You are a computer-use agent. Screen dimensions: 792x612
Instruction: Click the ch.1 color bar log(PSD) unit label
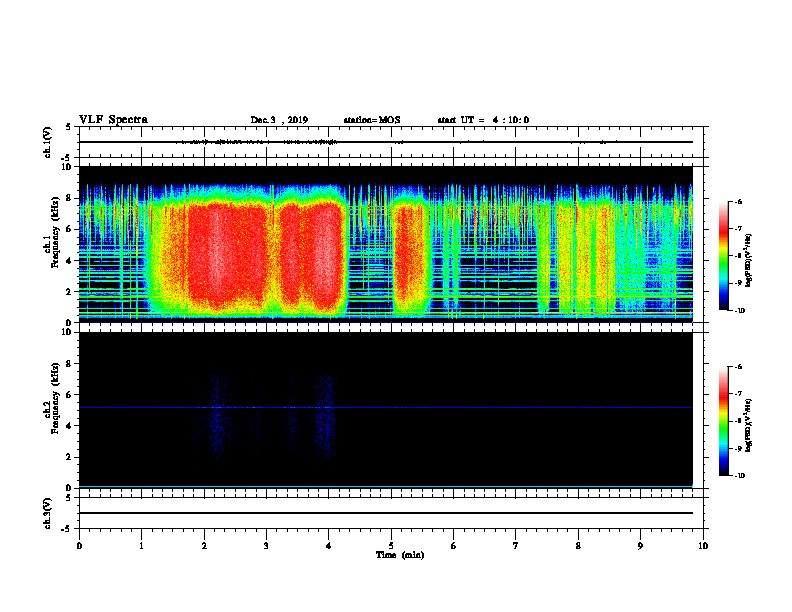point(748,261)
